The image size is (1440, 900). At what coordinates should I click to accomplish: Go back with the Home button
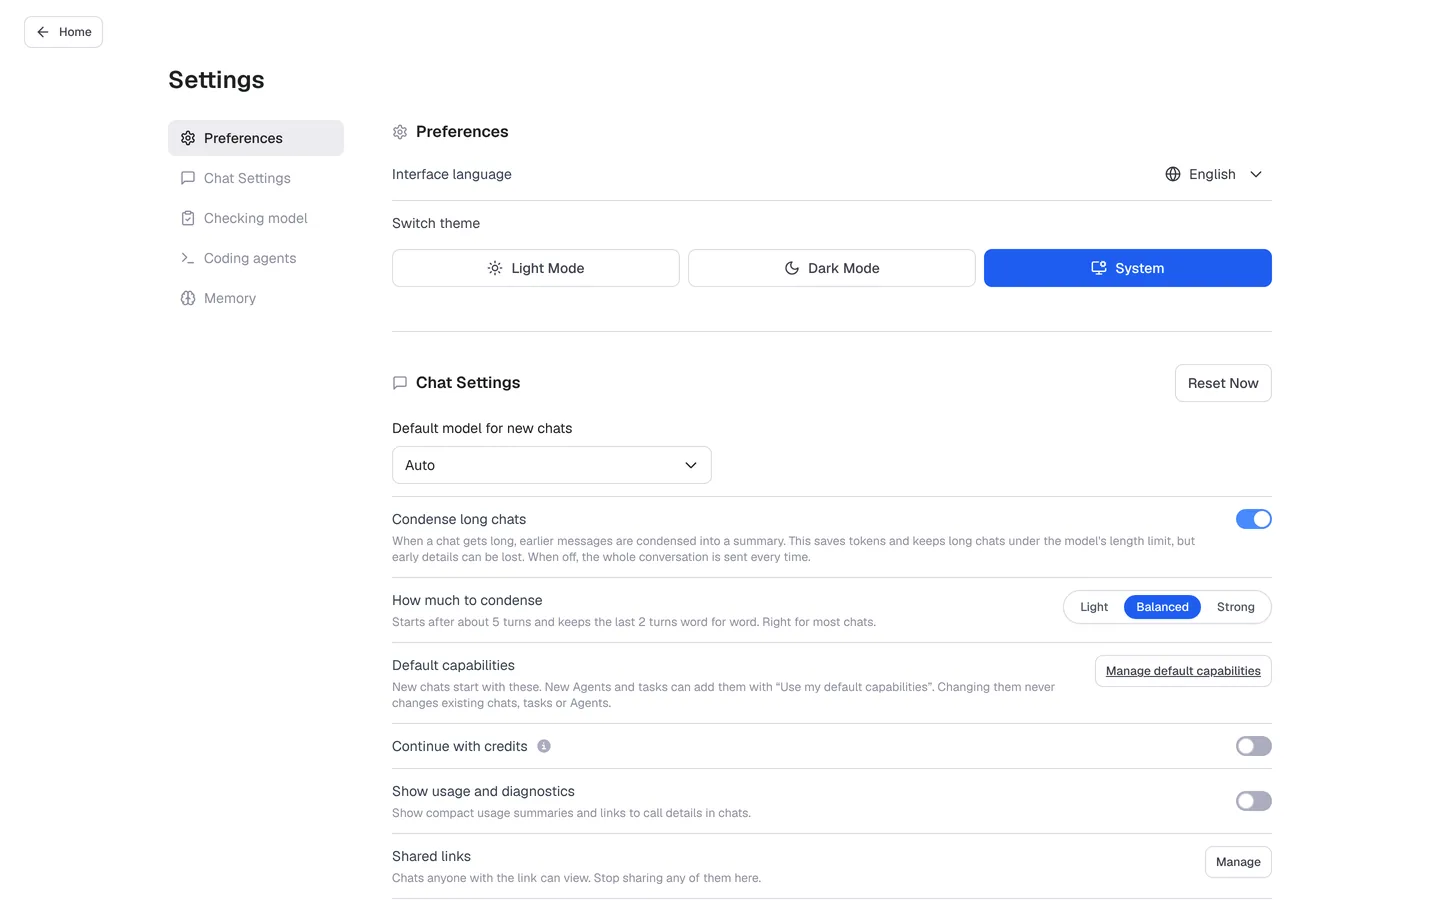click(64, 32)
